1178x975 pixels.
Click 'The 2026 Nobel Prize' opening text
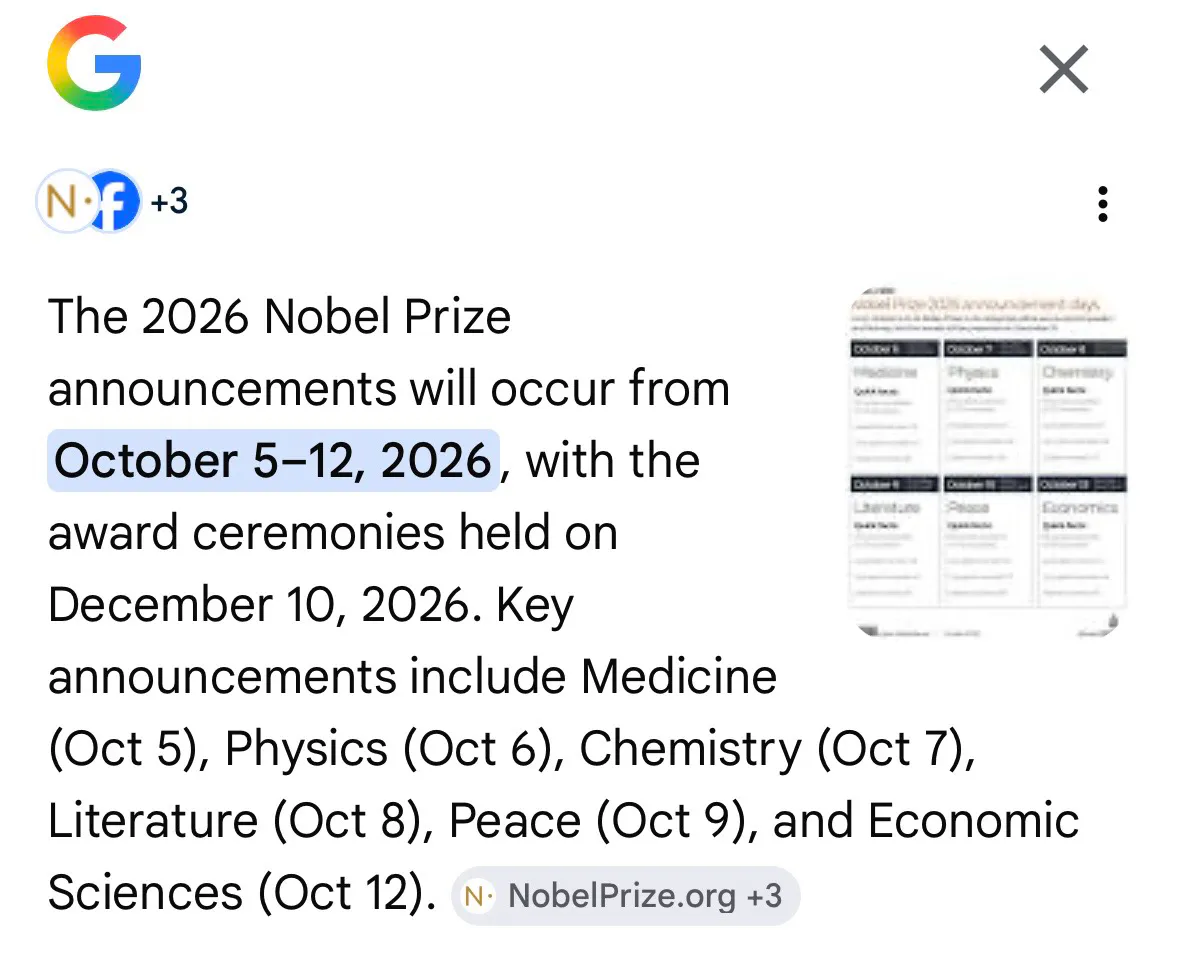click(x=279, y=317)
